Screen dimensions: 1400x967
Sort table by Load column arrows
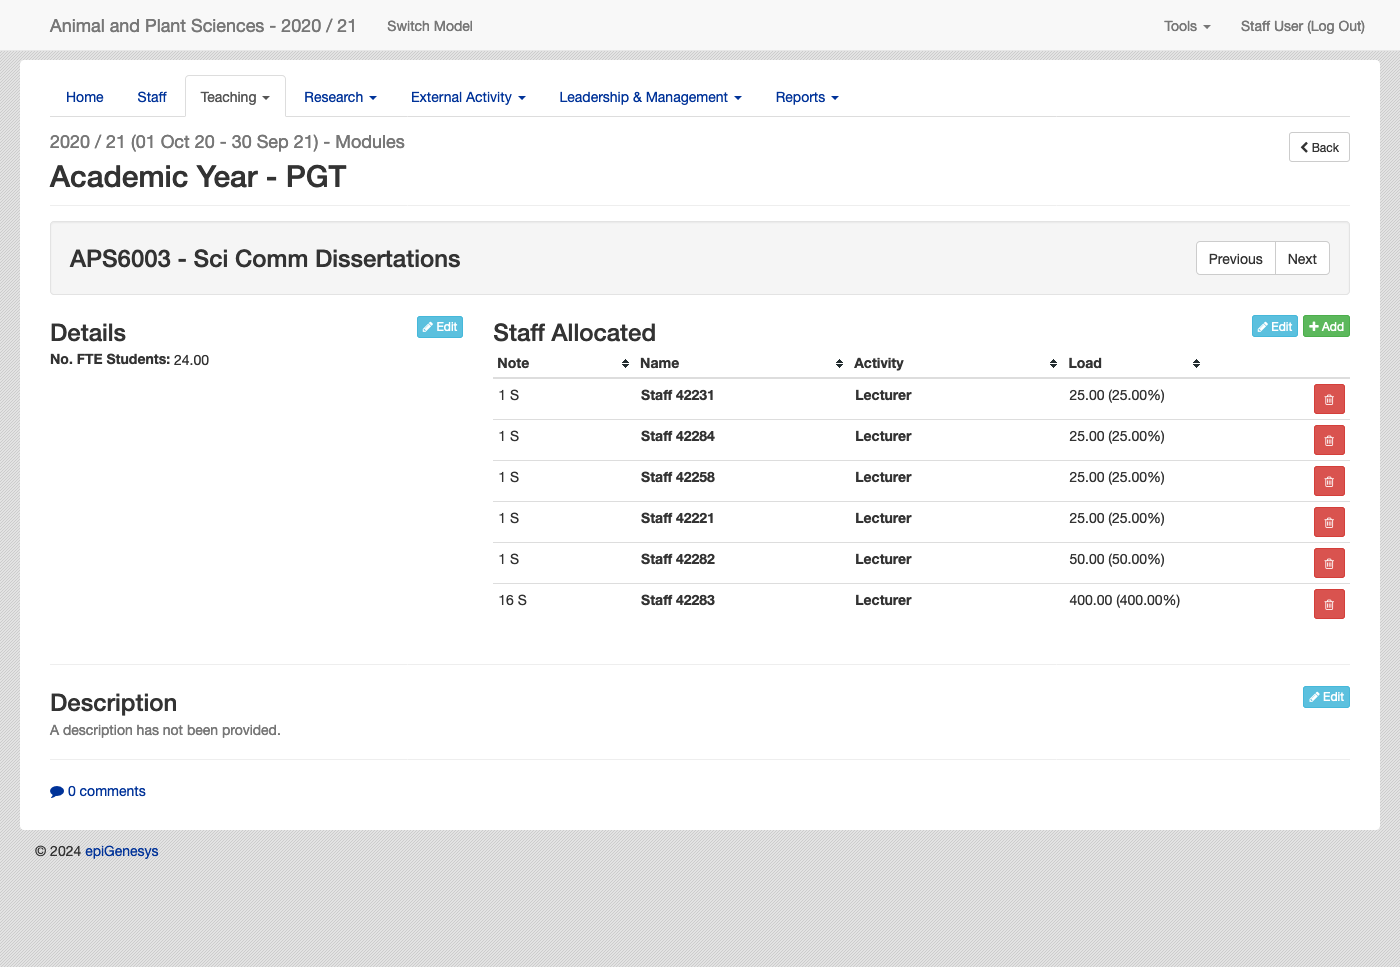tap(1196, 364)
